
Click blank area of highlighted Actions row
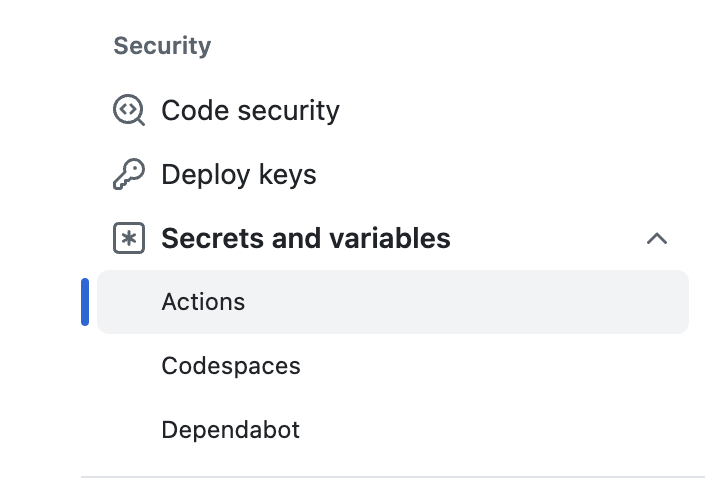coord(466,302)
